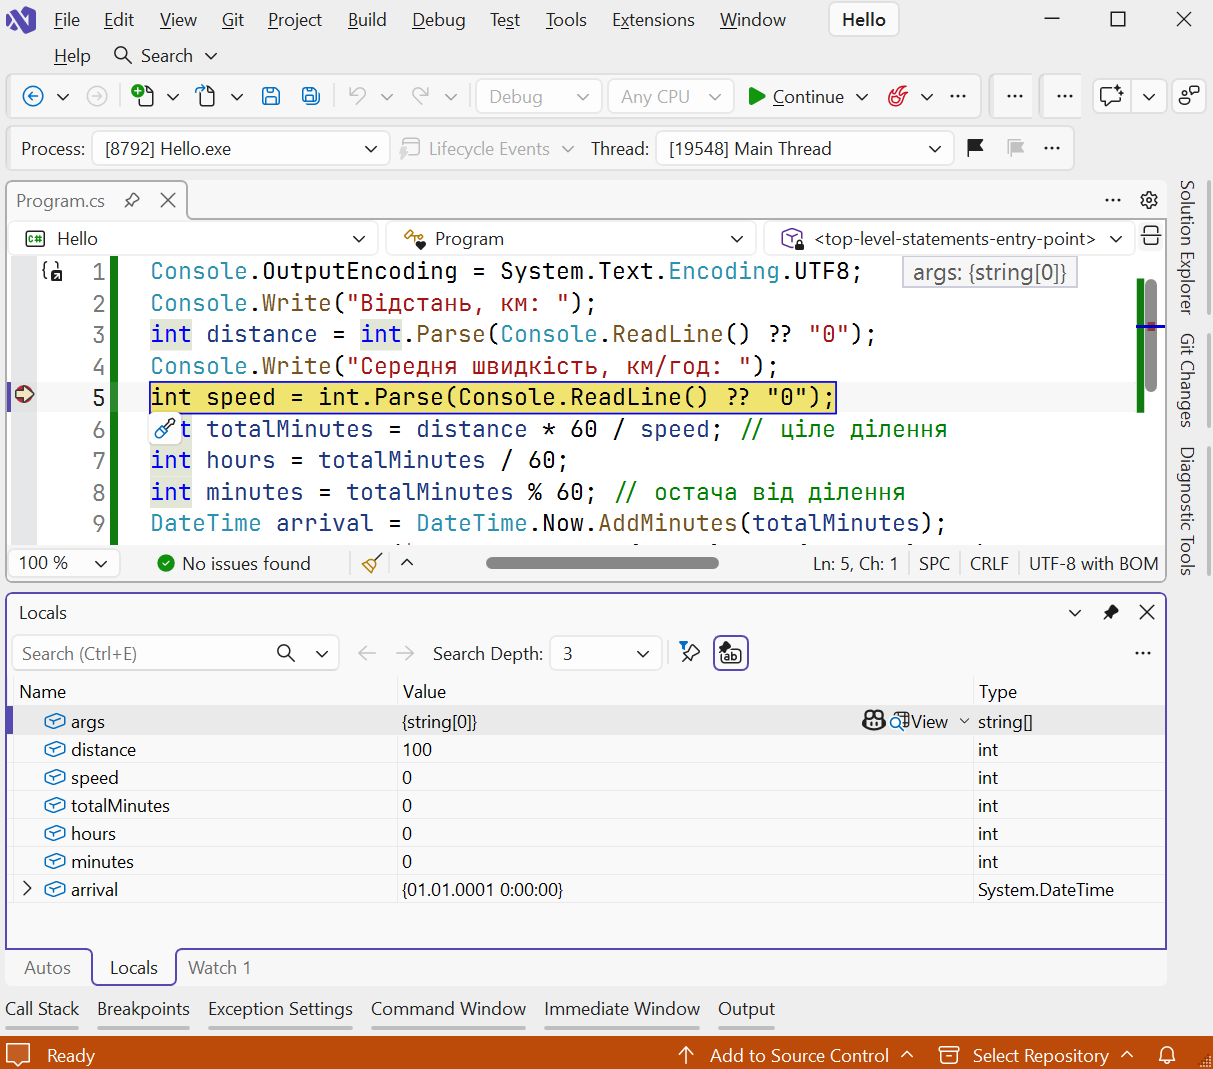Click the CRLF line ending indicator
The image size is (1213, 1069).
(x=989, y=563)
